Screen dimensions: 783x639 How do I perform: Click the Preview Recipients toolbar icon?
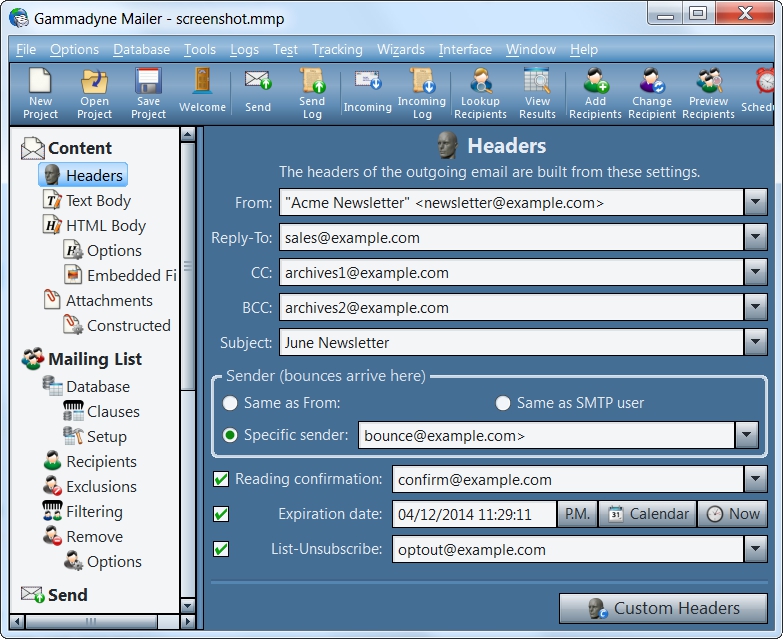click(x=708, y=92)
